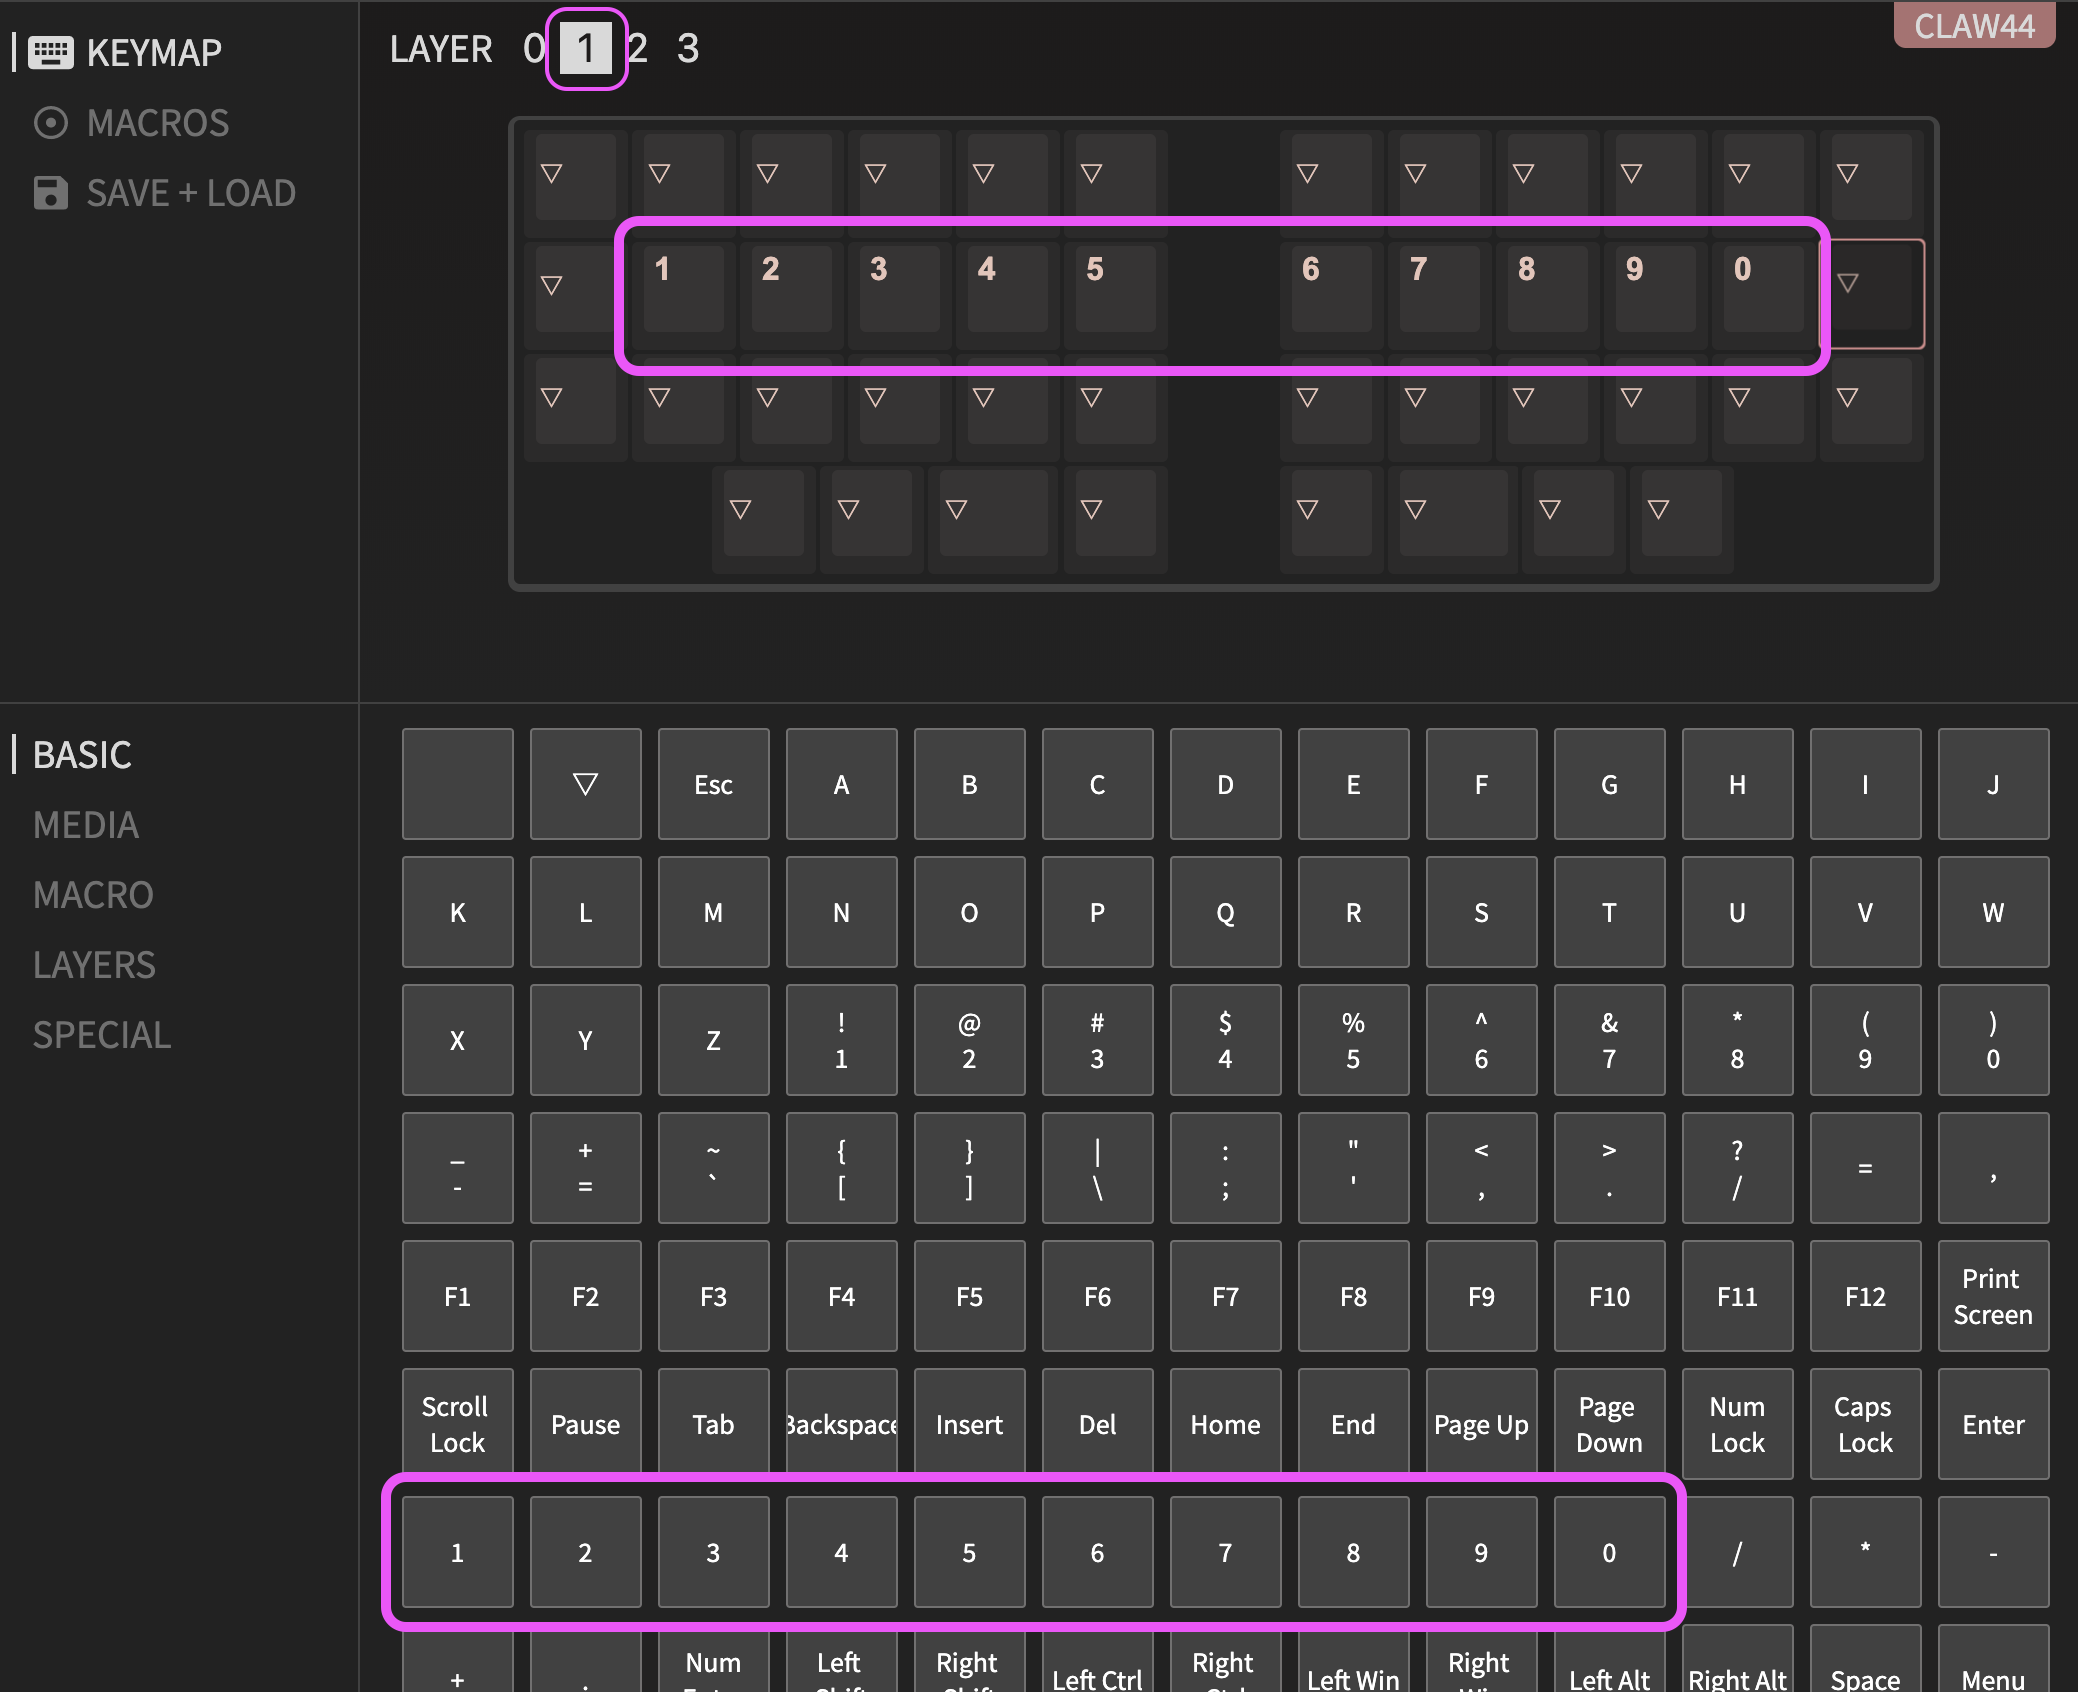The image size is (2078, 1692).
Task: Select the key mapped to 5 on keyboard
Action: point(1115,288)
